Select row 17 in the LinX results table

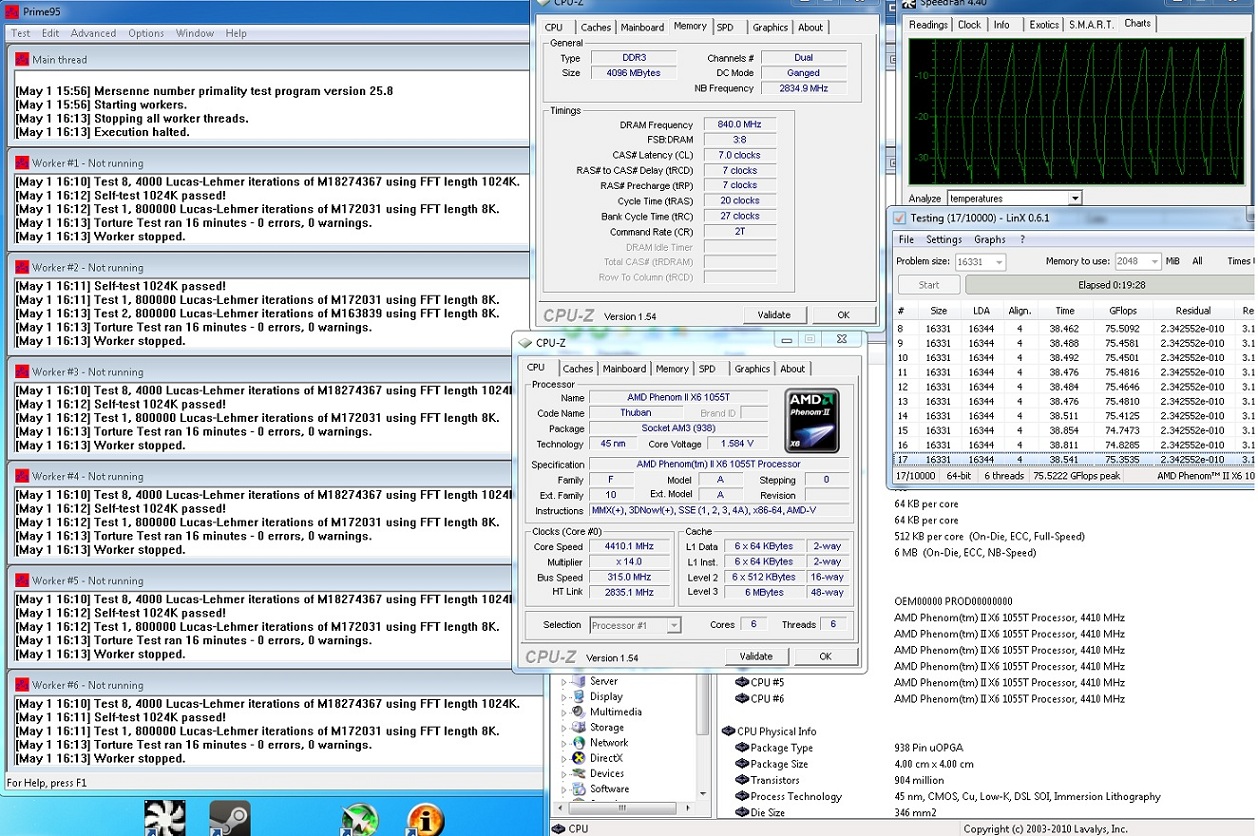(x=1073, y=460)
